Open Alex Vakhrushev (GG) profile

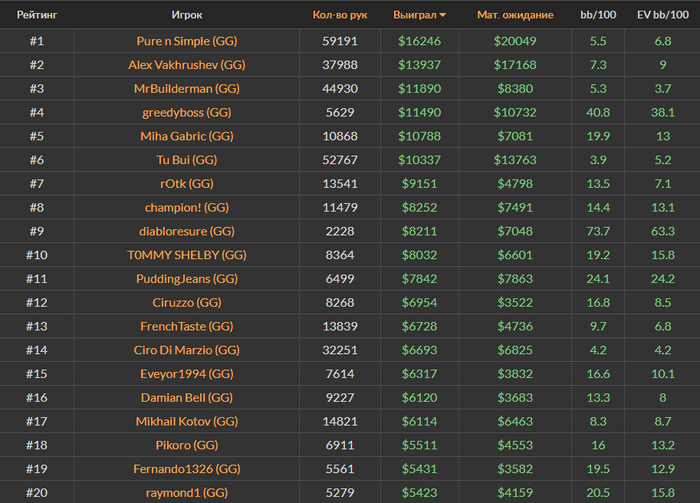tap(187, 65)
